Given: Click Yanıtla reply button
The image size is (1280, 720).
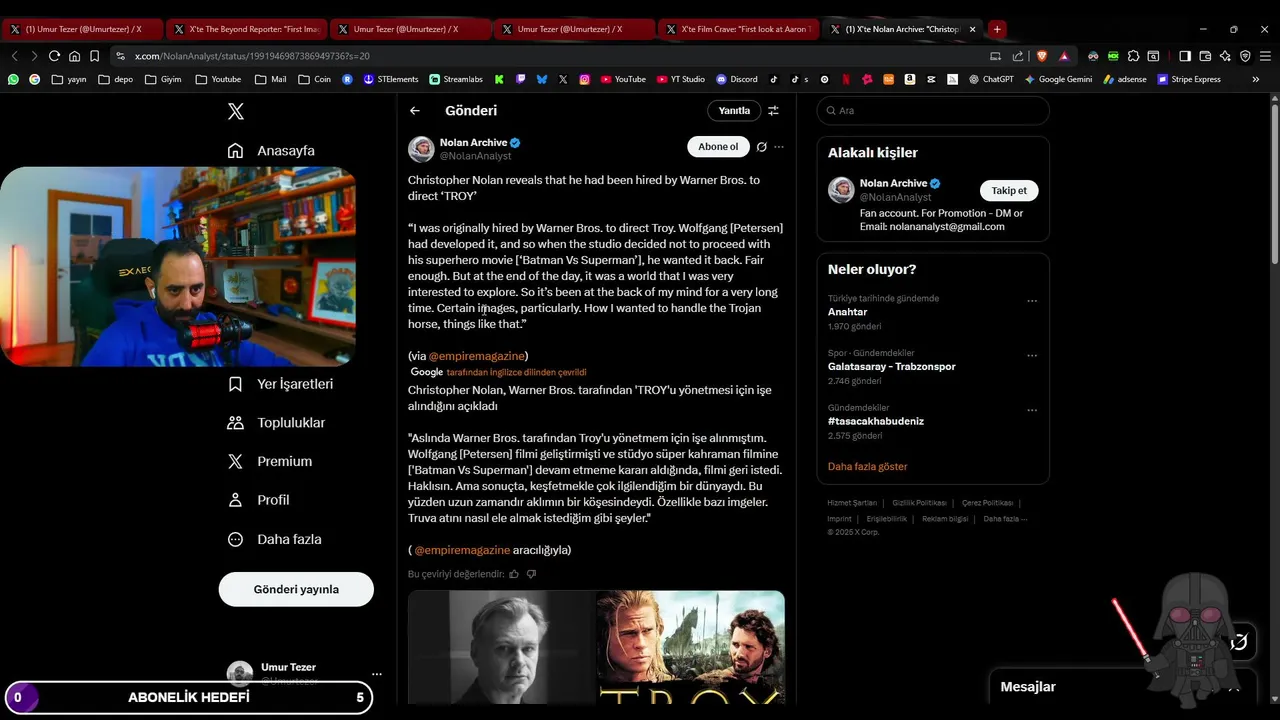Looking at the screenshot, I should pyautogui.click(x=734, y=111).
